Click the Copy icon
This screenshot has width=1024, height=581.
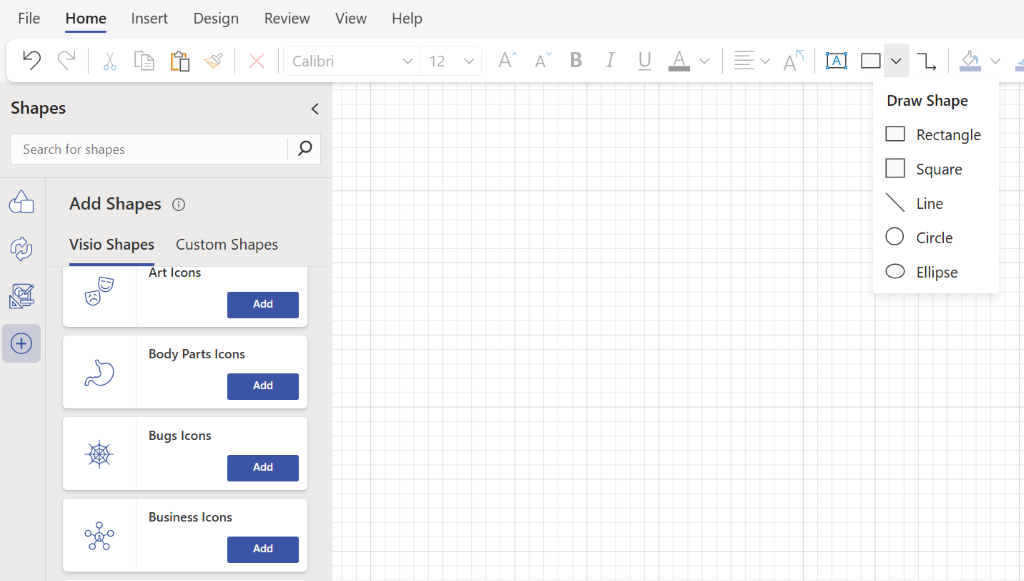tap(144, 61)
